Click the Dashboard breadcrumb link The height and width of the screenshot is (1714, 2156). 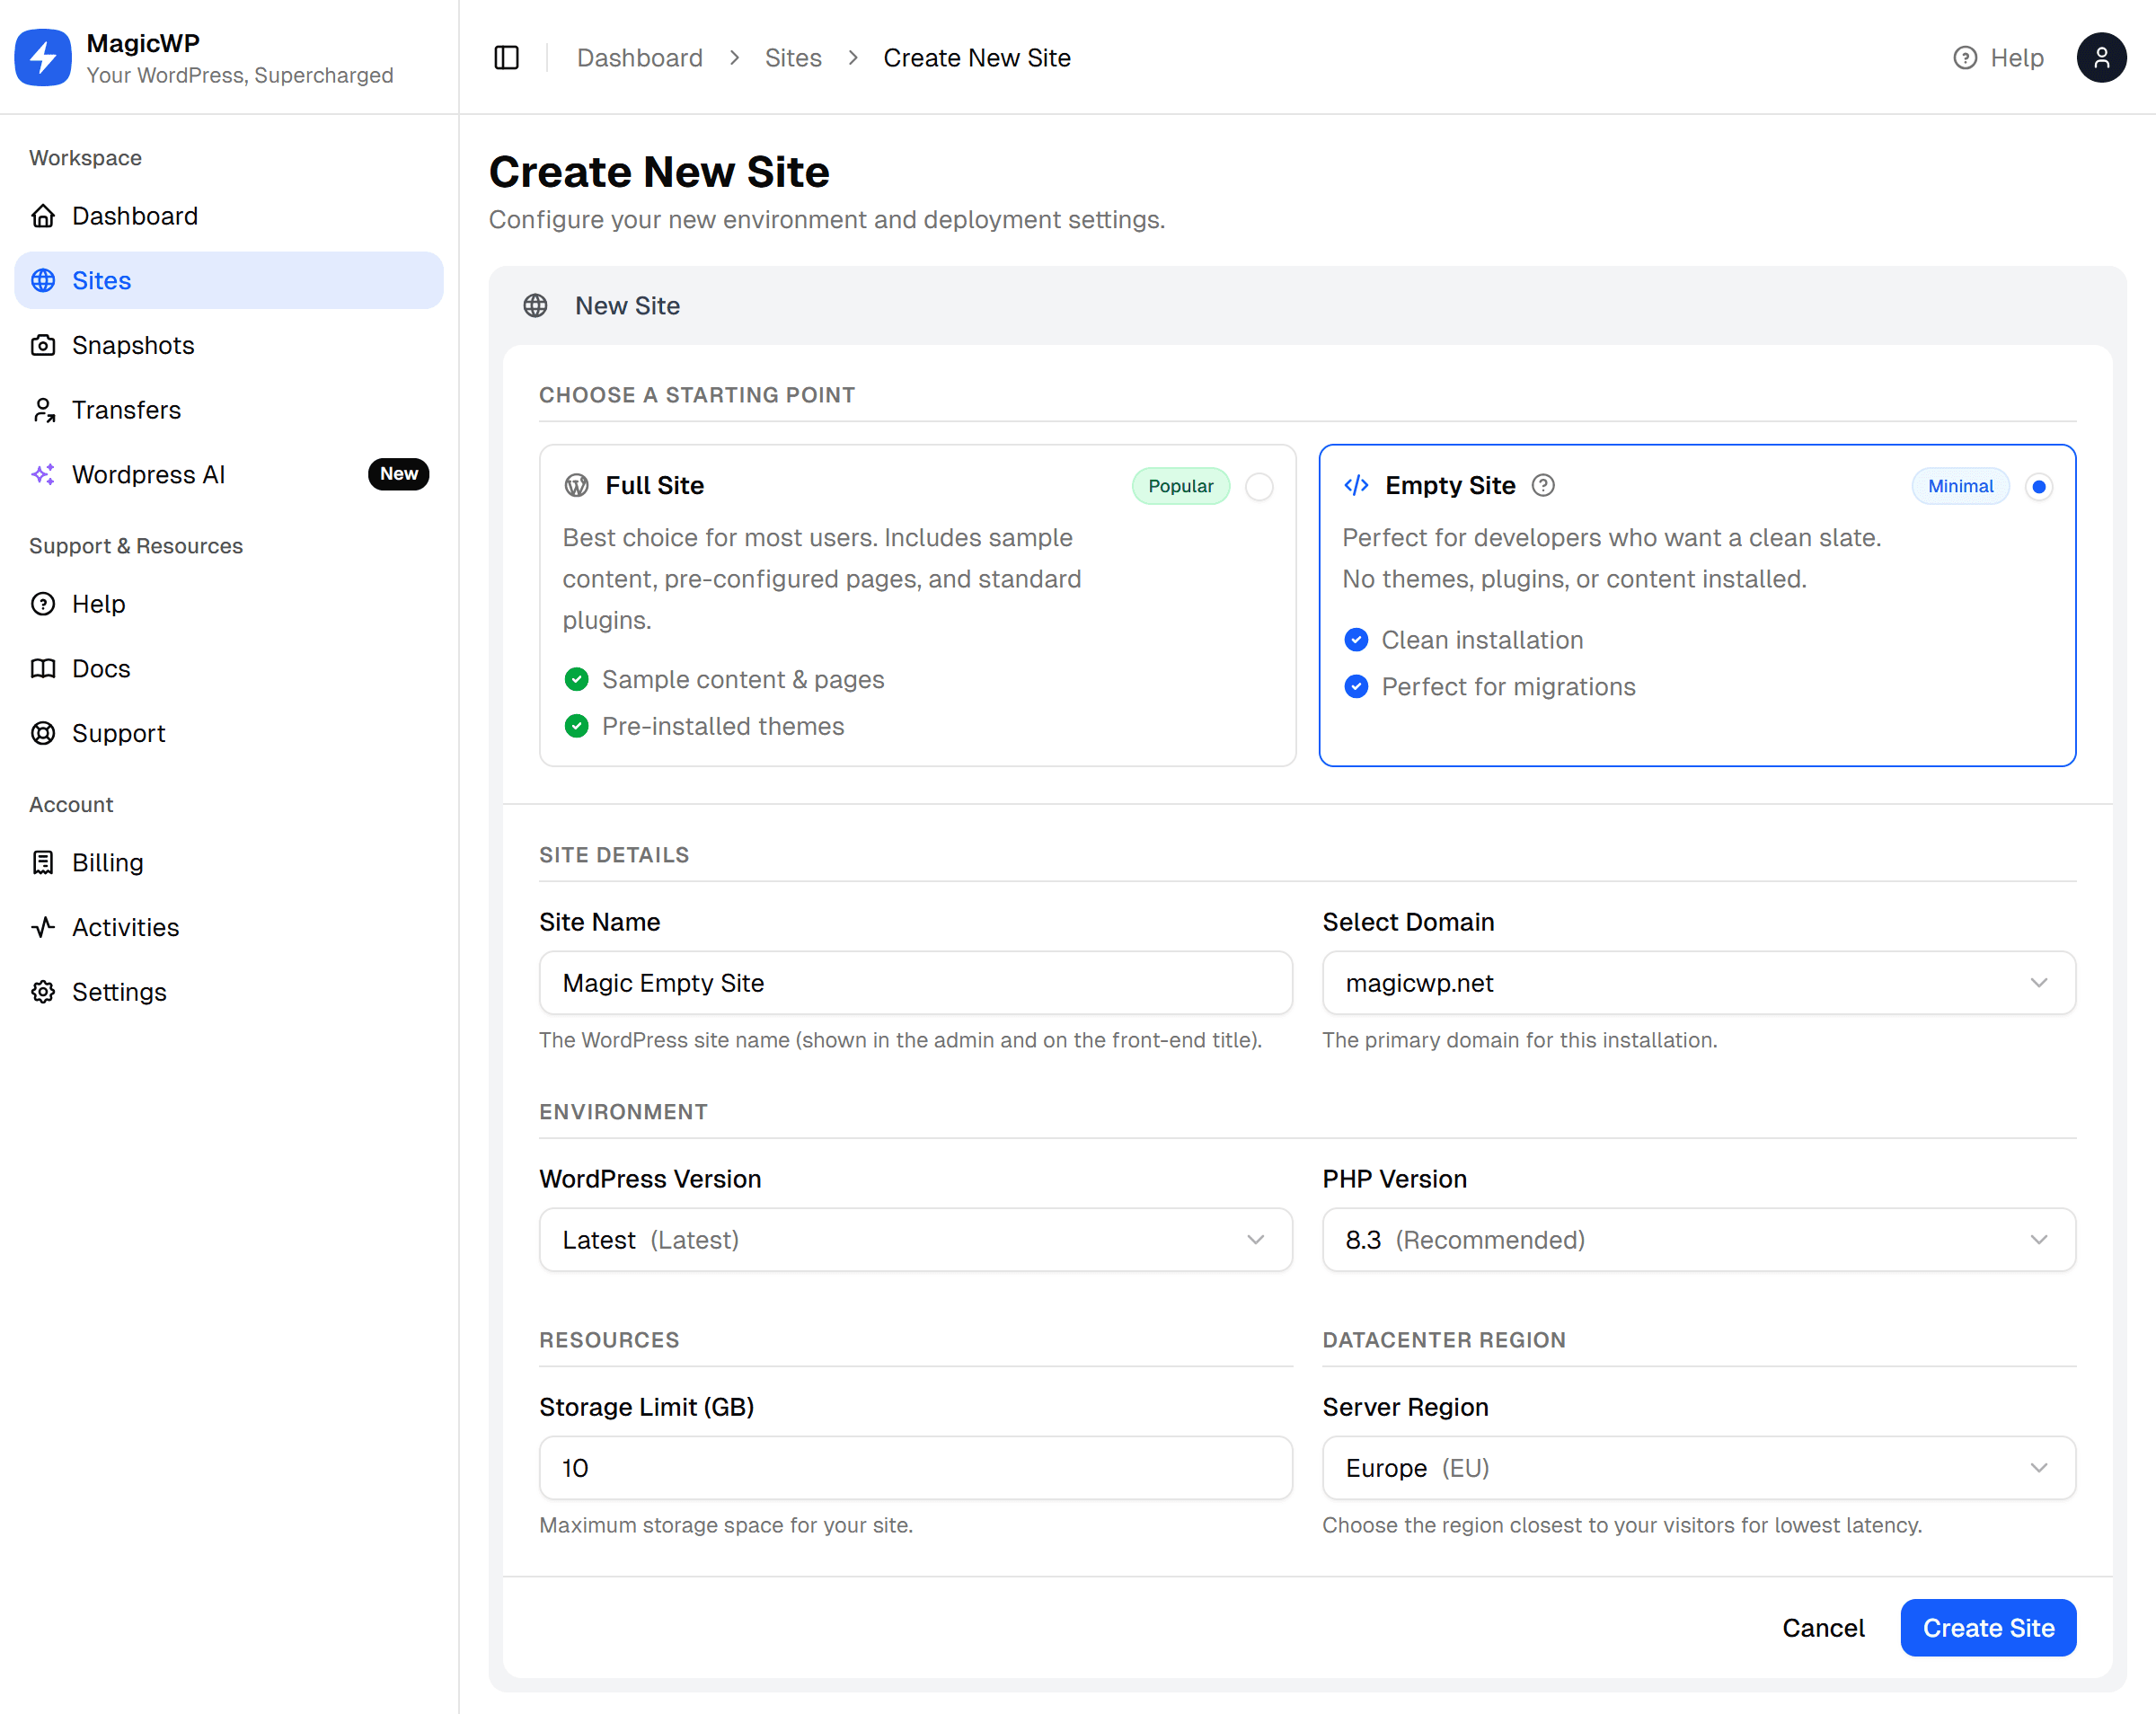(640, 58)
